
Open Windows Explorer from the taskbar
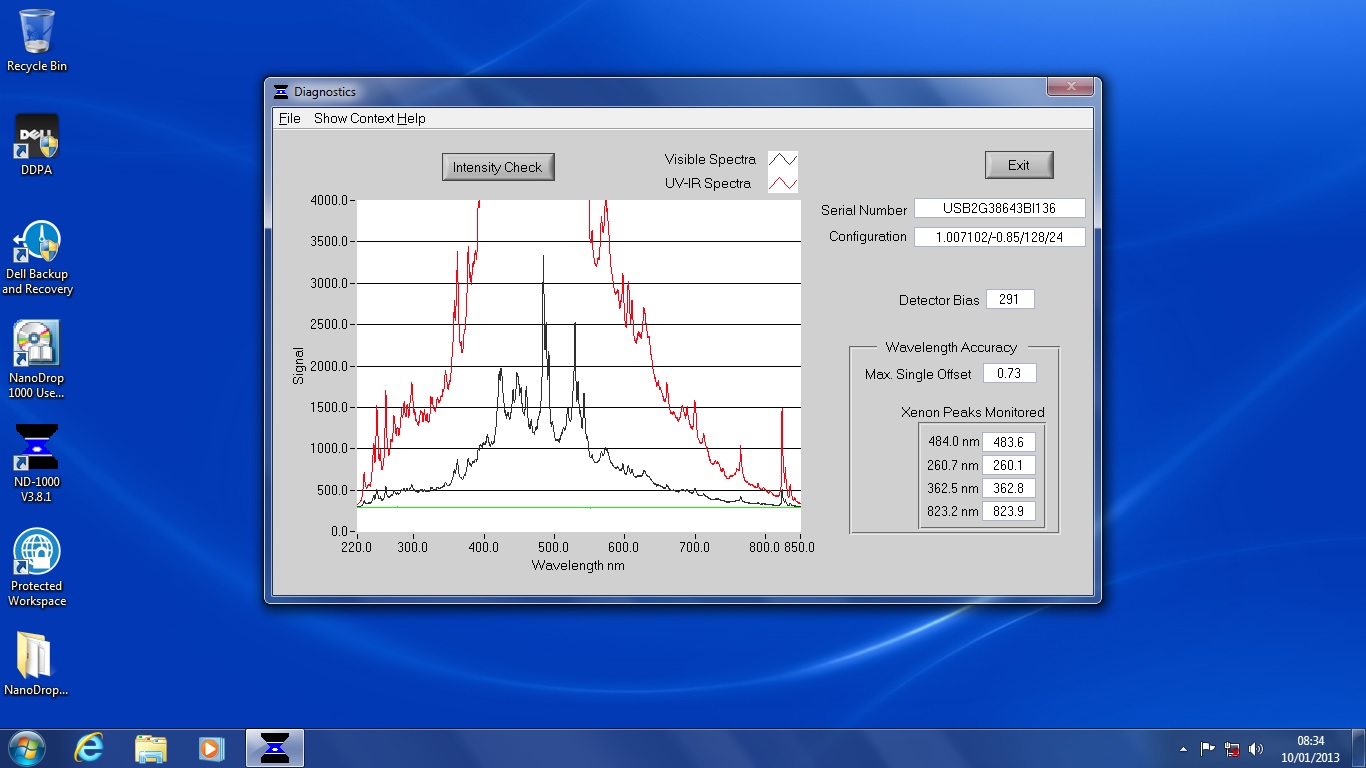(151, 748)
